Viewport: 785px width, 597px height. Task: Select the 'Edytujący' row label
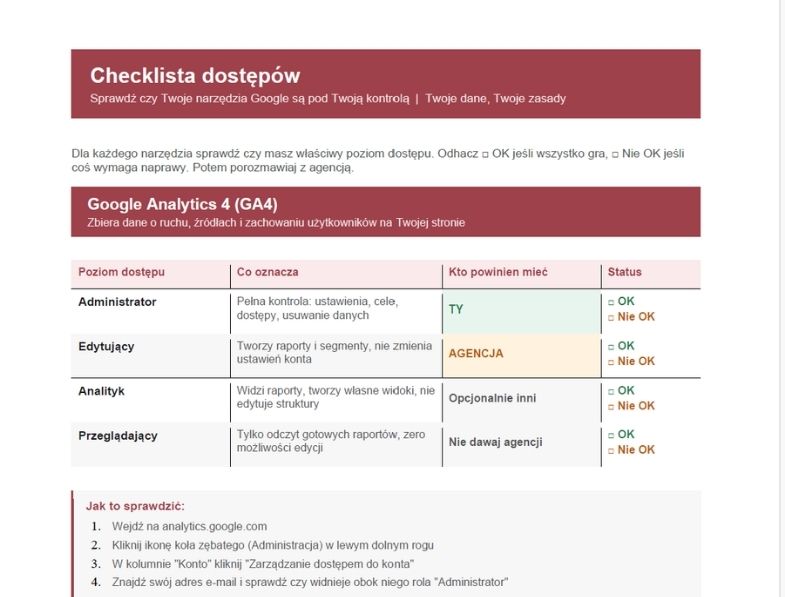[x=106, y=347]
